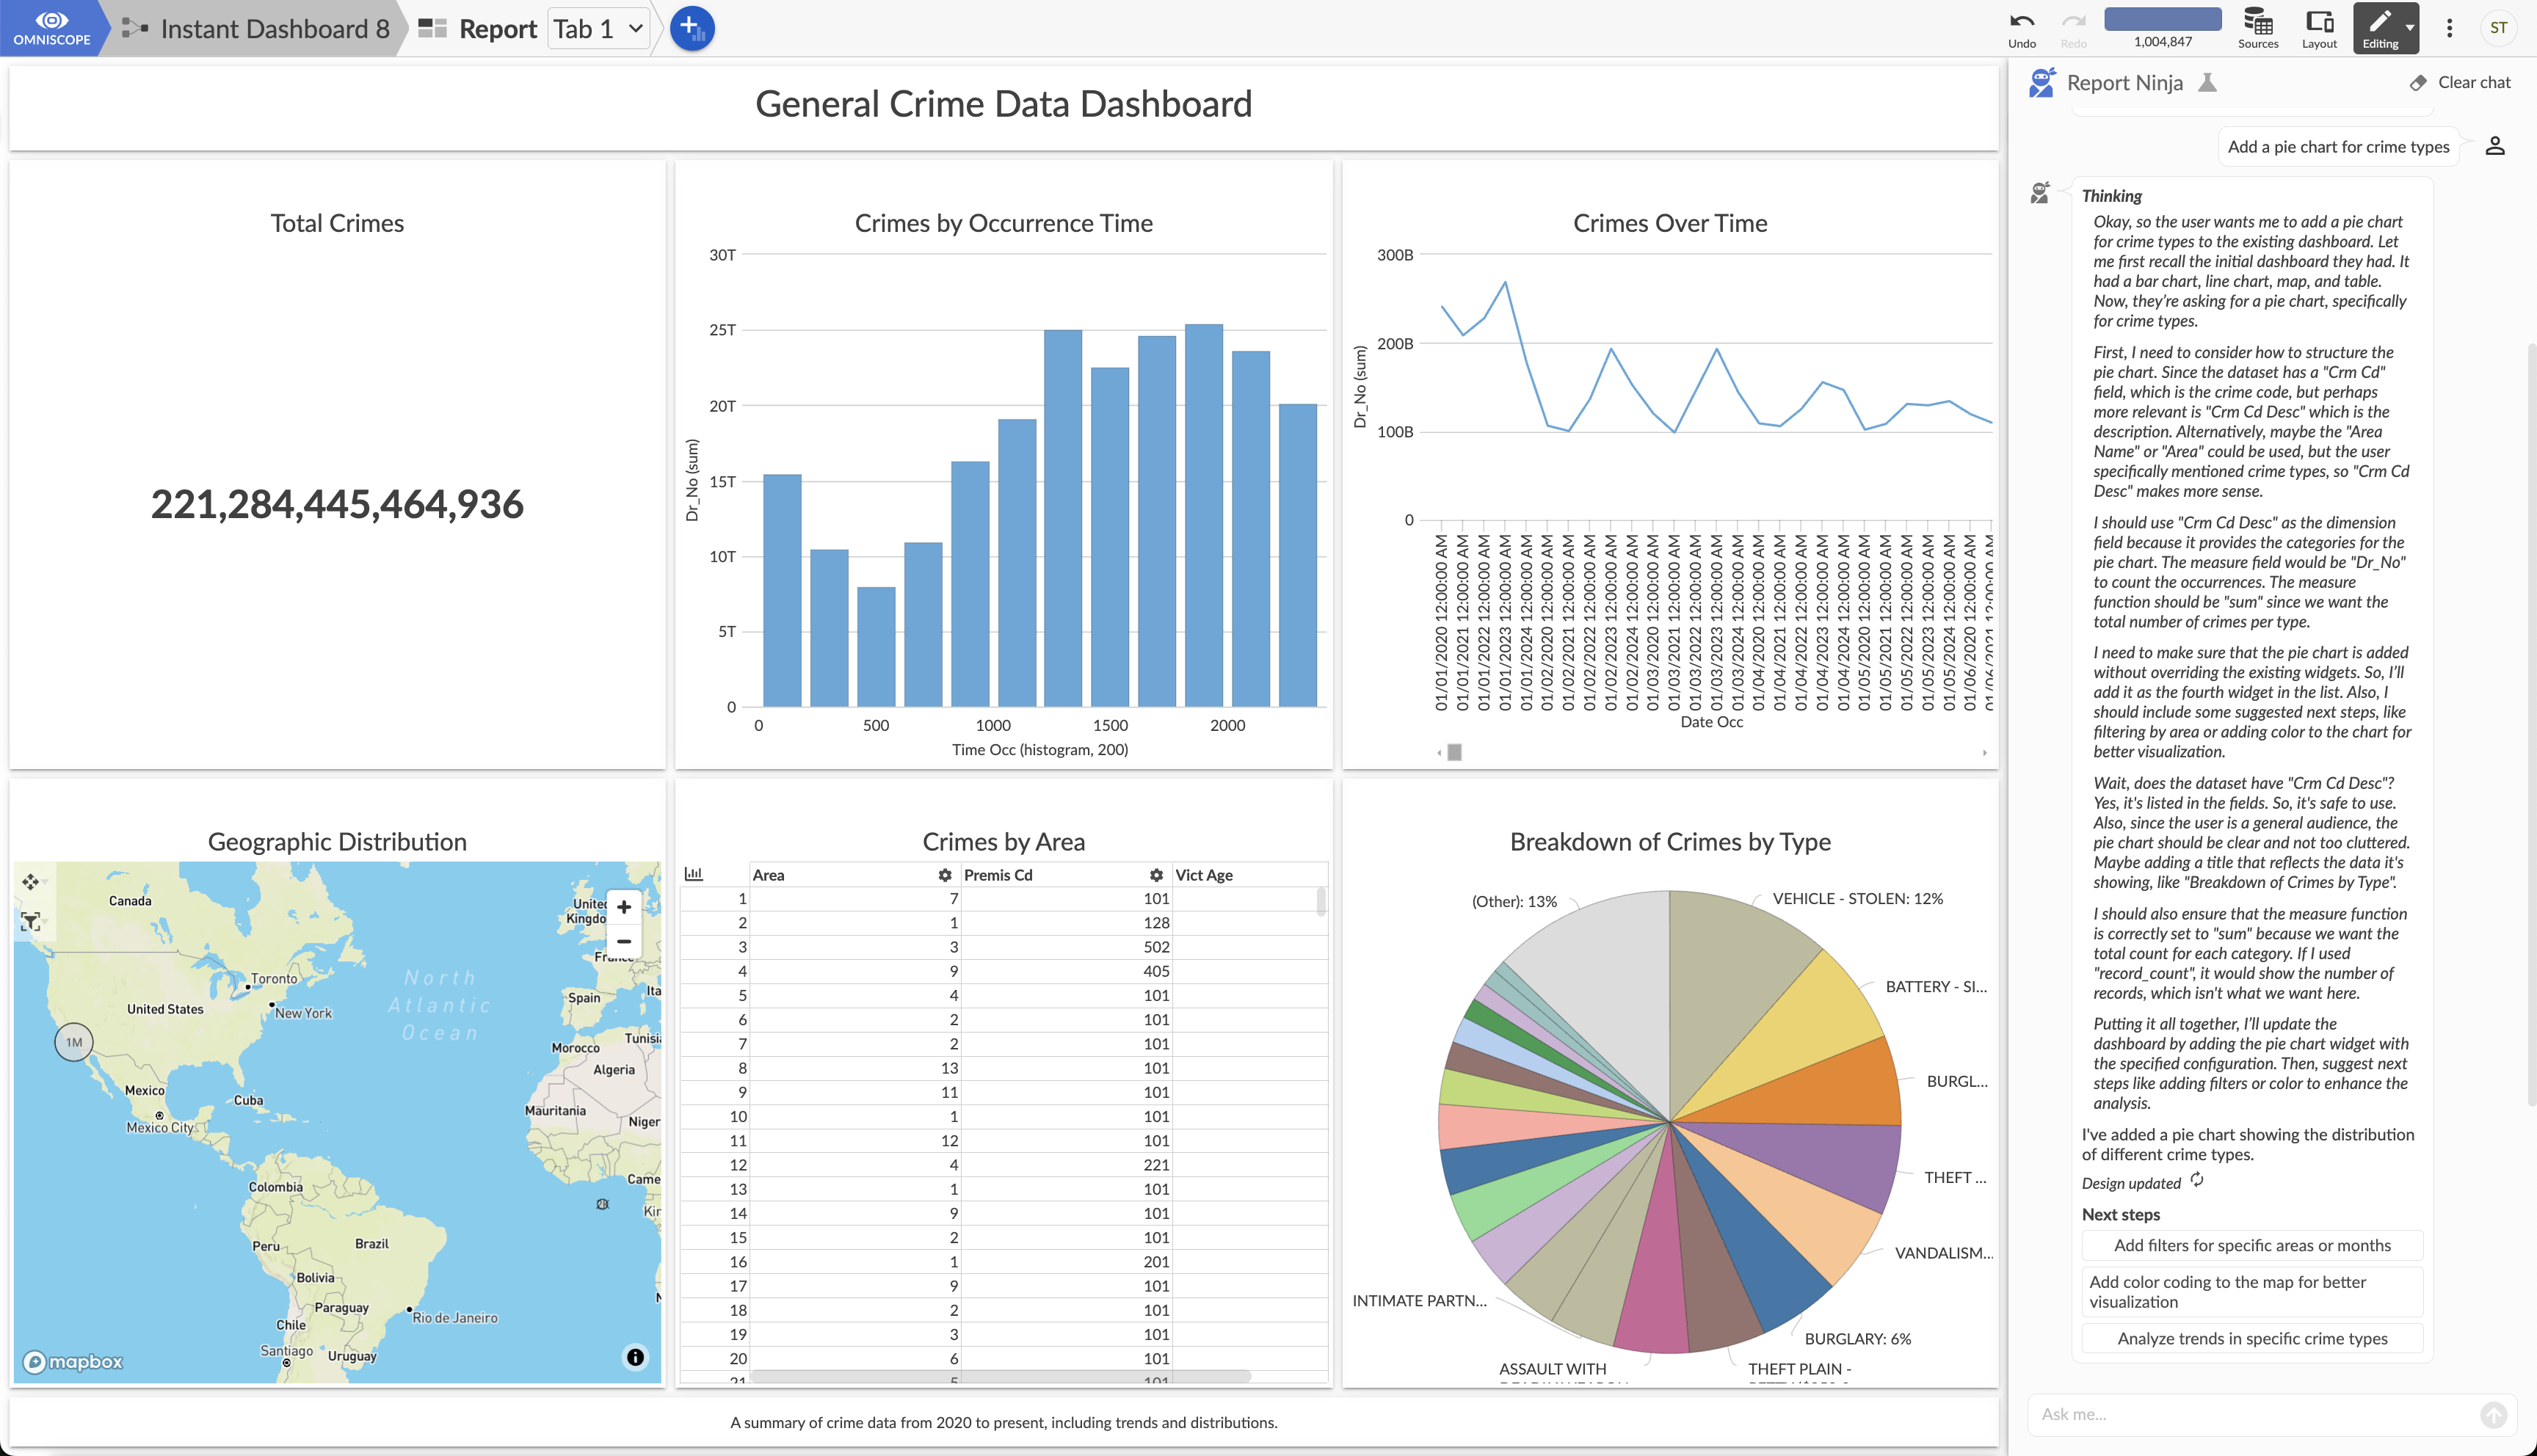Click the table chart icon in header
The height and width of the screenshot is (1456, 2537).
coord(693,874)
